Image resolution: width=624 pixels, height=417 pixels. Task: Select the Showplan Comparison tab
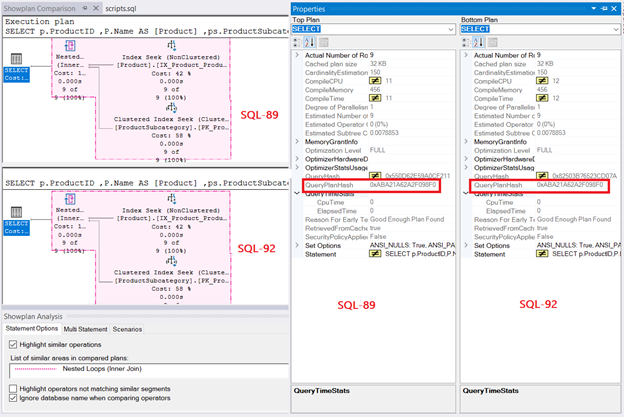click(x=39, y=8)
